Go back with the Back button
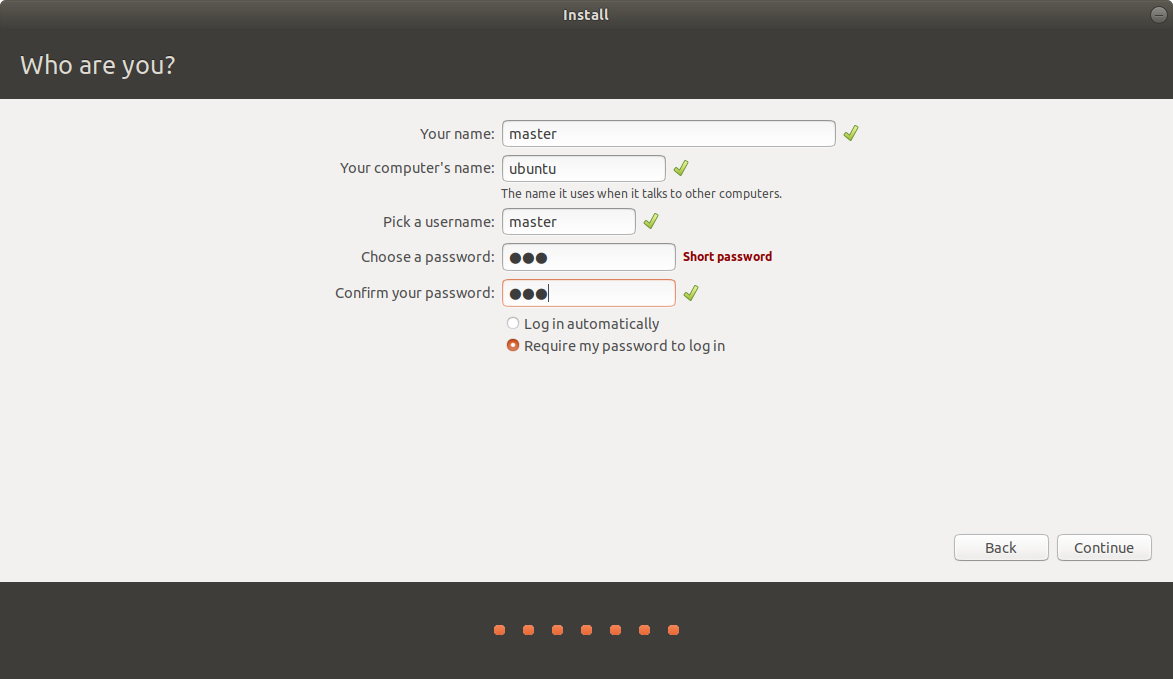The width and height of the screenshot is (1173, 679). point(1001,547)
